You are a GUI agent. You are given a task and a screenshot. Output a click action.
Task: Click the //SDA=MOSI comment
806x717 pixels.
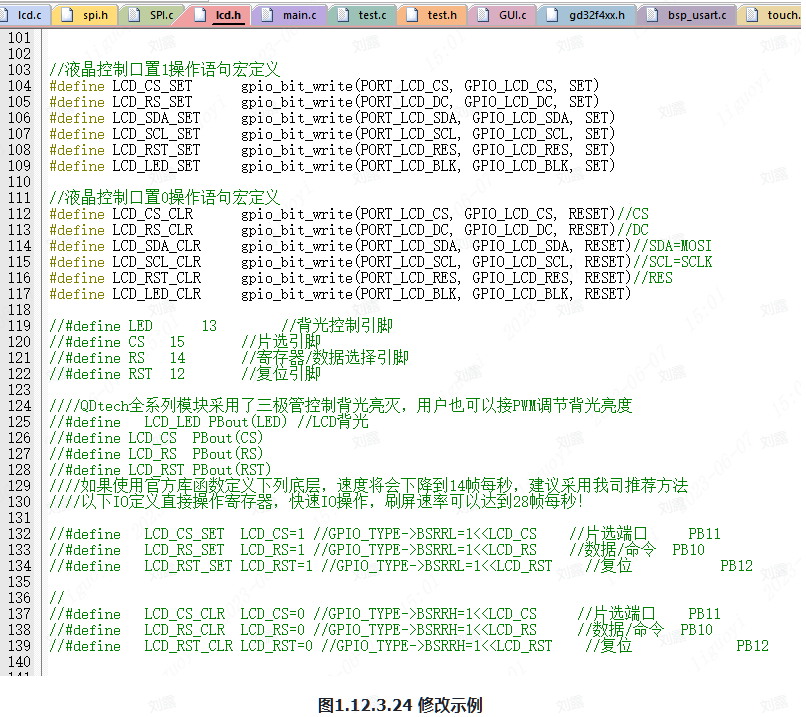pyautogui.click(x=672, y=246)
